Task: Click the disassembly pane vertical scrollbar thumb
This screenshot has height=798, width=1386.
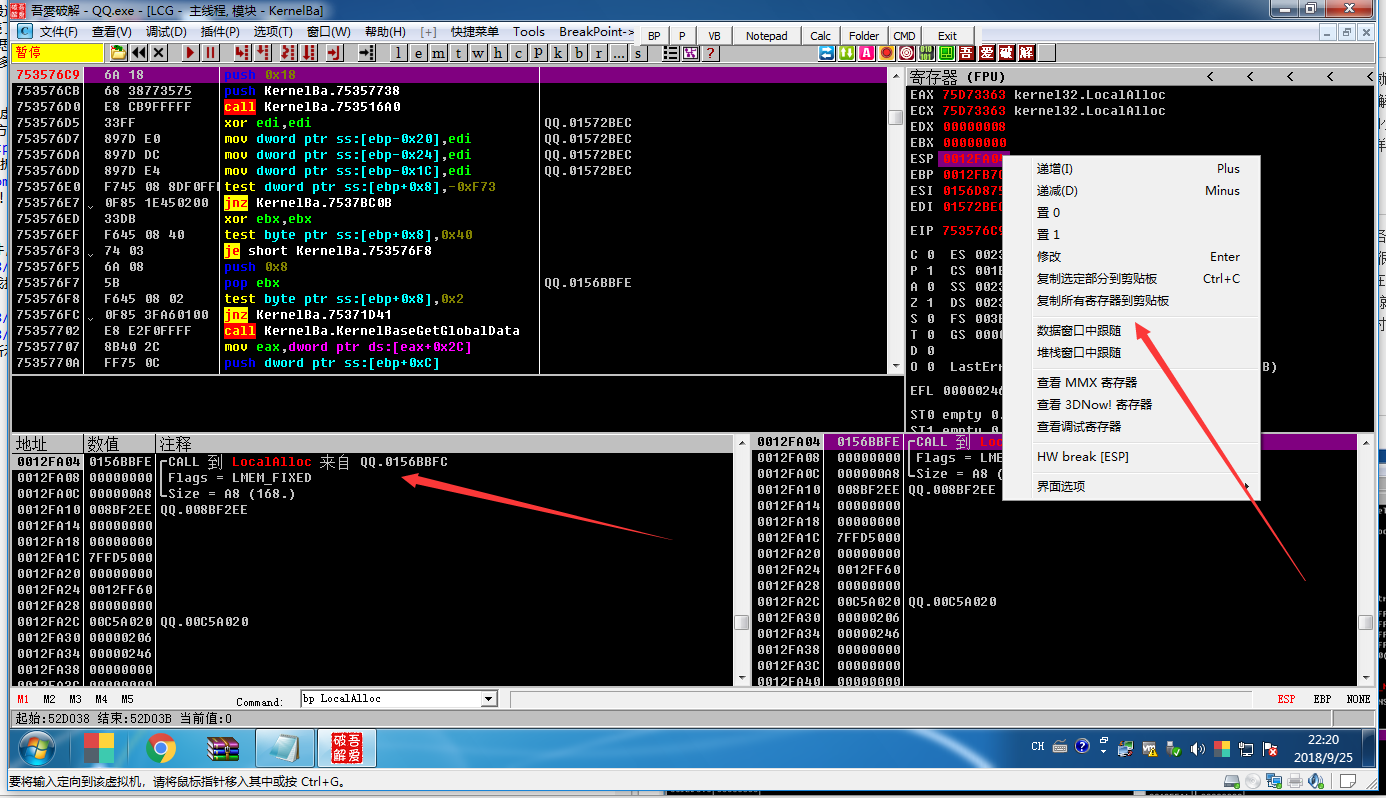Action: tap(895, 117)
